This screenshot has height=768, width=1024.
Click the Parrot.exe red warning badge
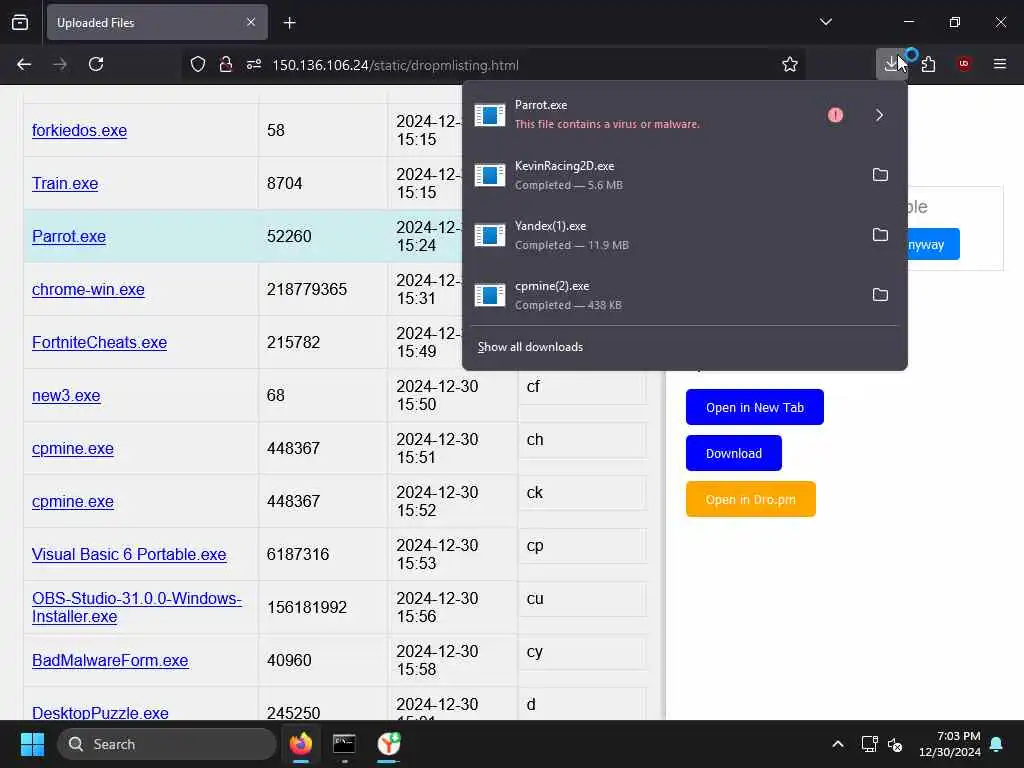(835, 115)
